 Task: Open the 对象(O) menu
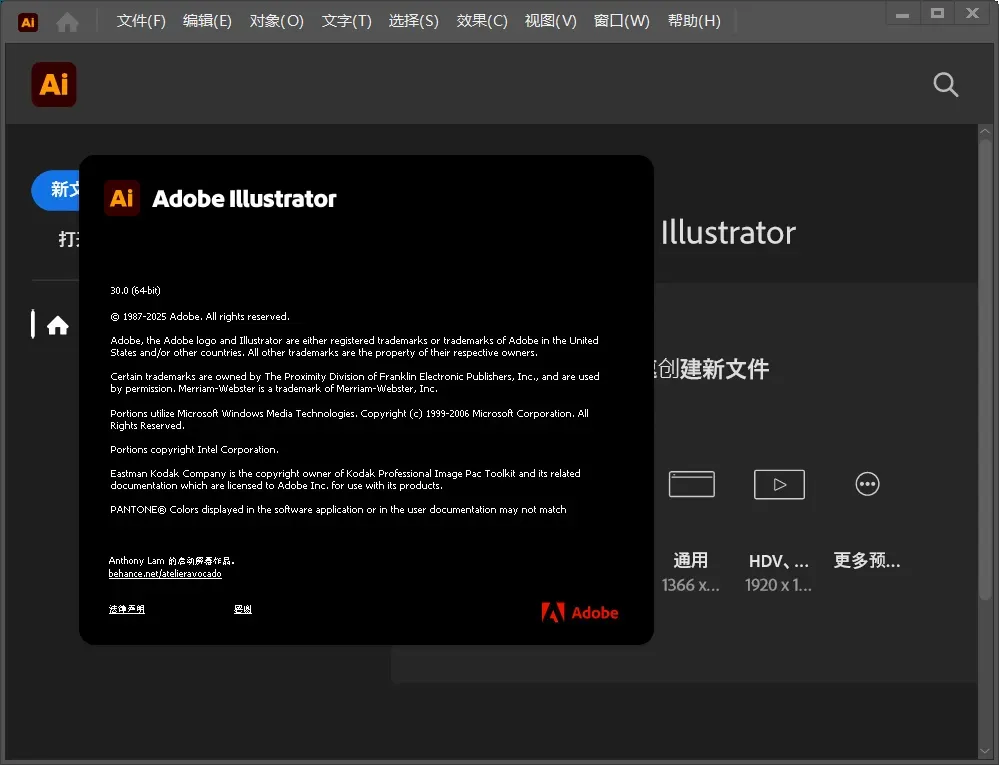pyautogui.click(x=277, y=21)
